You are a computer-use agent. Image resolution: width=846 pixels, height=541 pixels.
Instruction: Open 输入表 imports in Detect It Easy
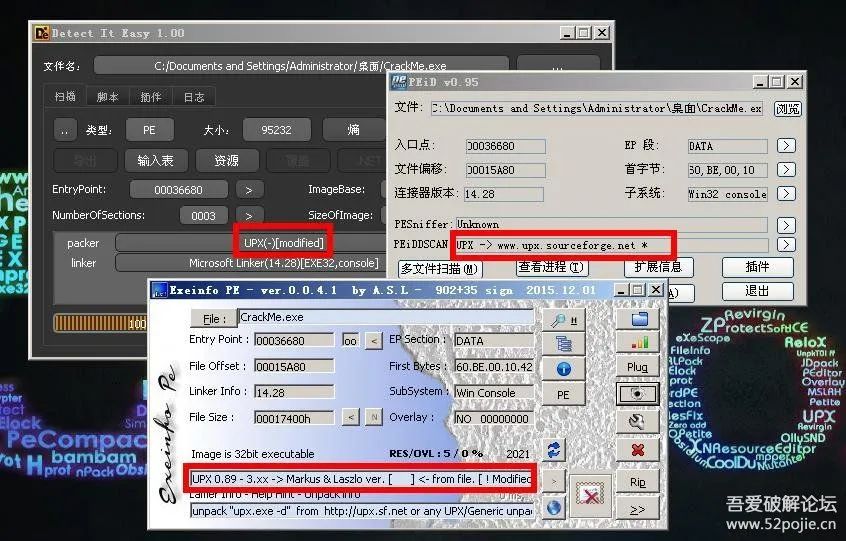click(x=155, y=161)
